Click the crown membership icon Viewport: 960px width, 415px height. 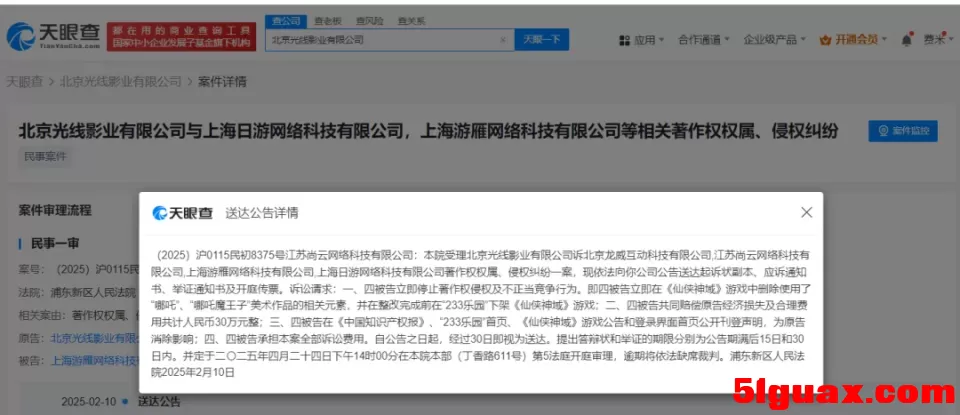coord(825,40)
